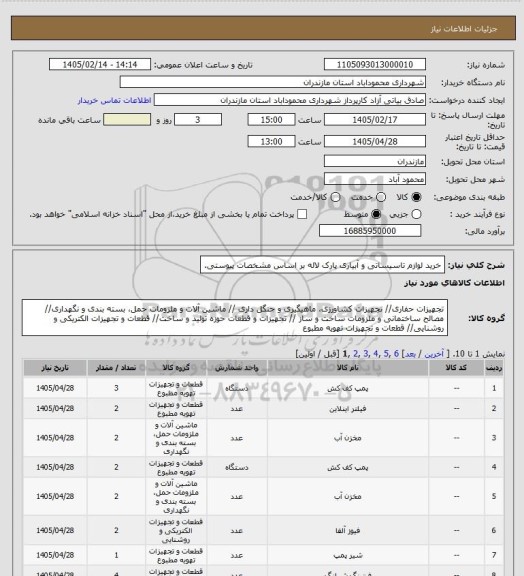
Task: Open the بعد next page link
Action: tap(410, 354)
